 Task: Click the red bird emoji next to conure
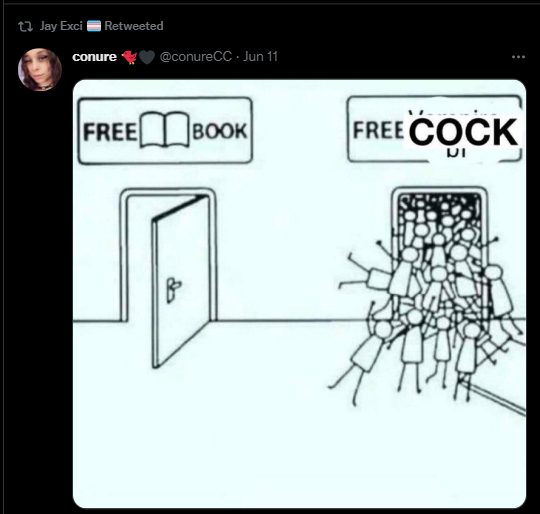coord(129,57)
